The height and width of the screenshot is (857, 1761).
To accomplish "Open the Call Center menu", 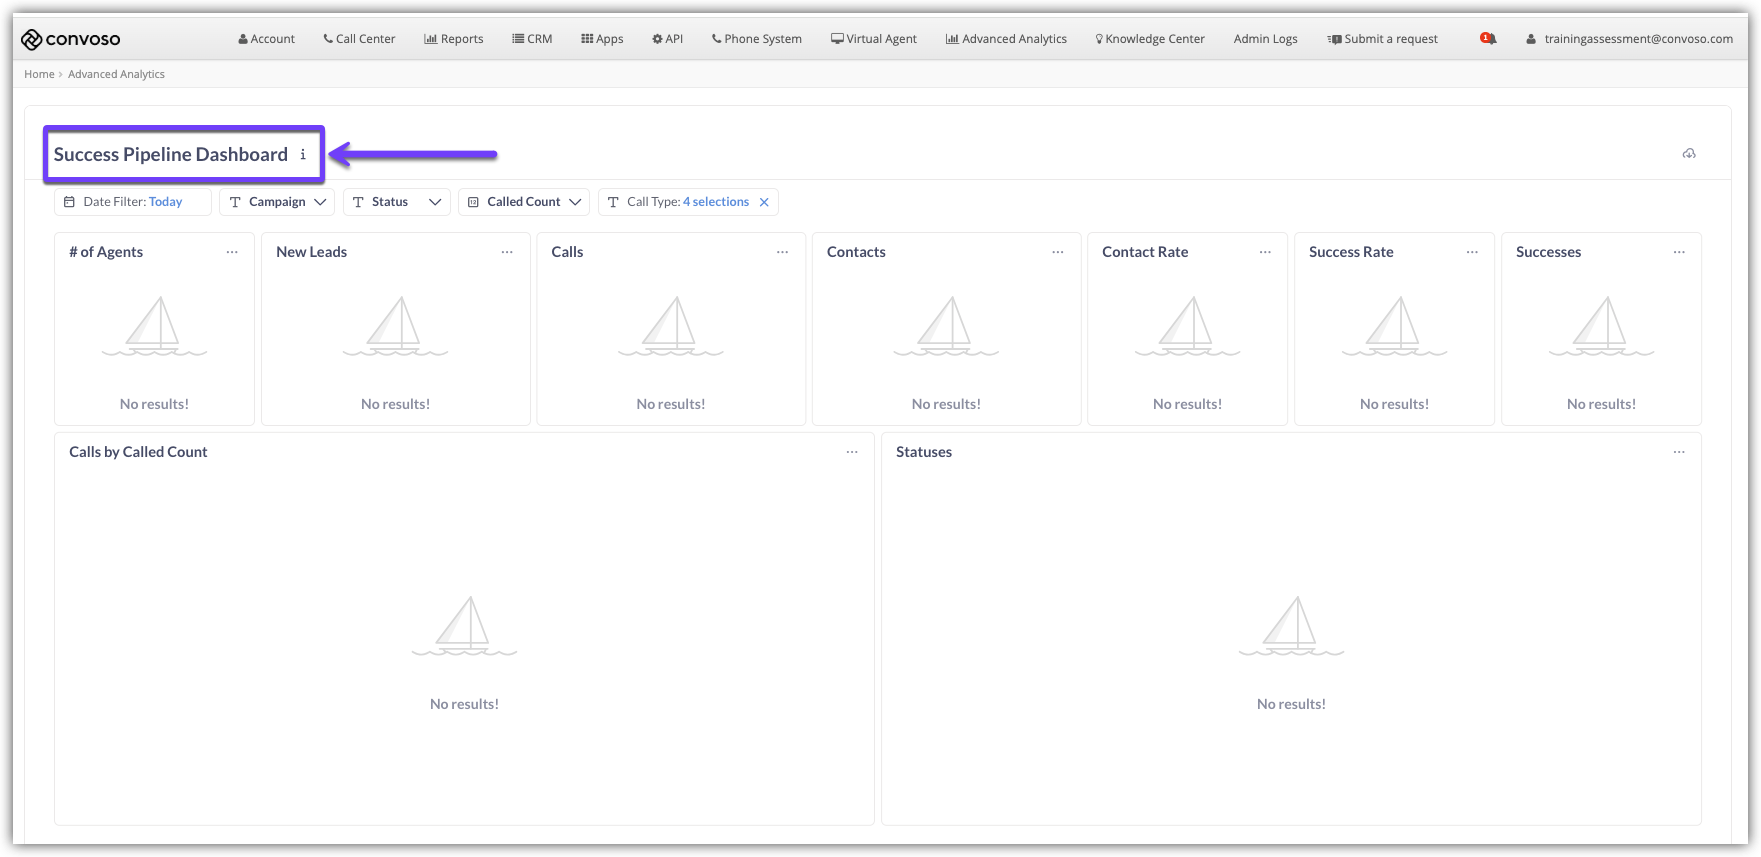I will 359,39.
